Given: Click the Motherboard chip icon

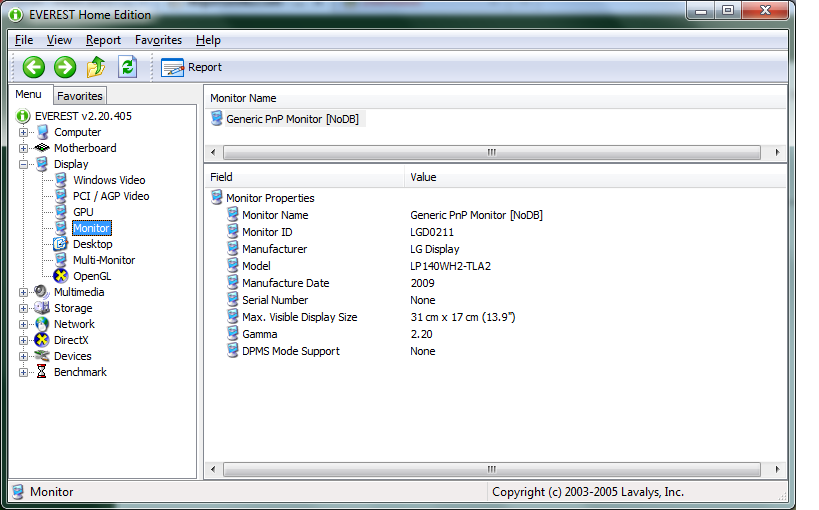Looking at the screenshot, I should (x=42, y=148).
